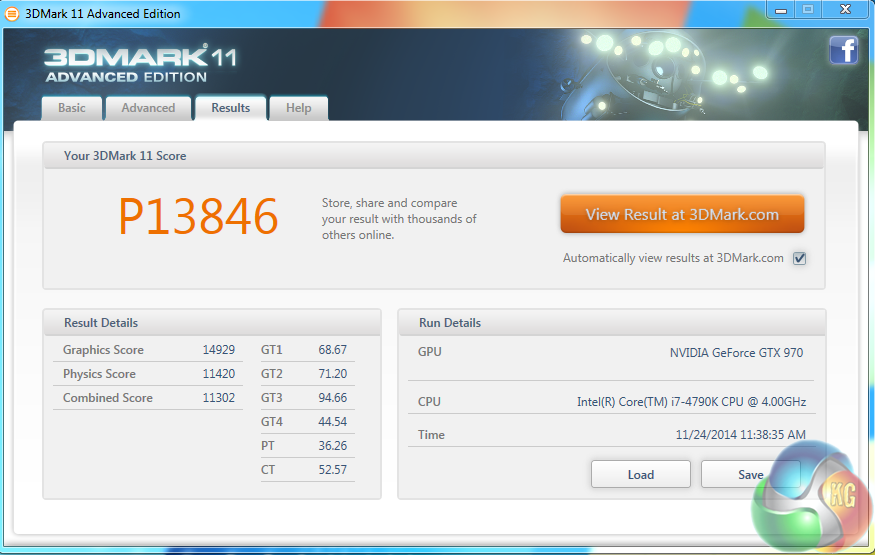The height and width of the screenshot is (555, 875).
Task: Go to the Help tab
Action: 298,108
